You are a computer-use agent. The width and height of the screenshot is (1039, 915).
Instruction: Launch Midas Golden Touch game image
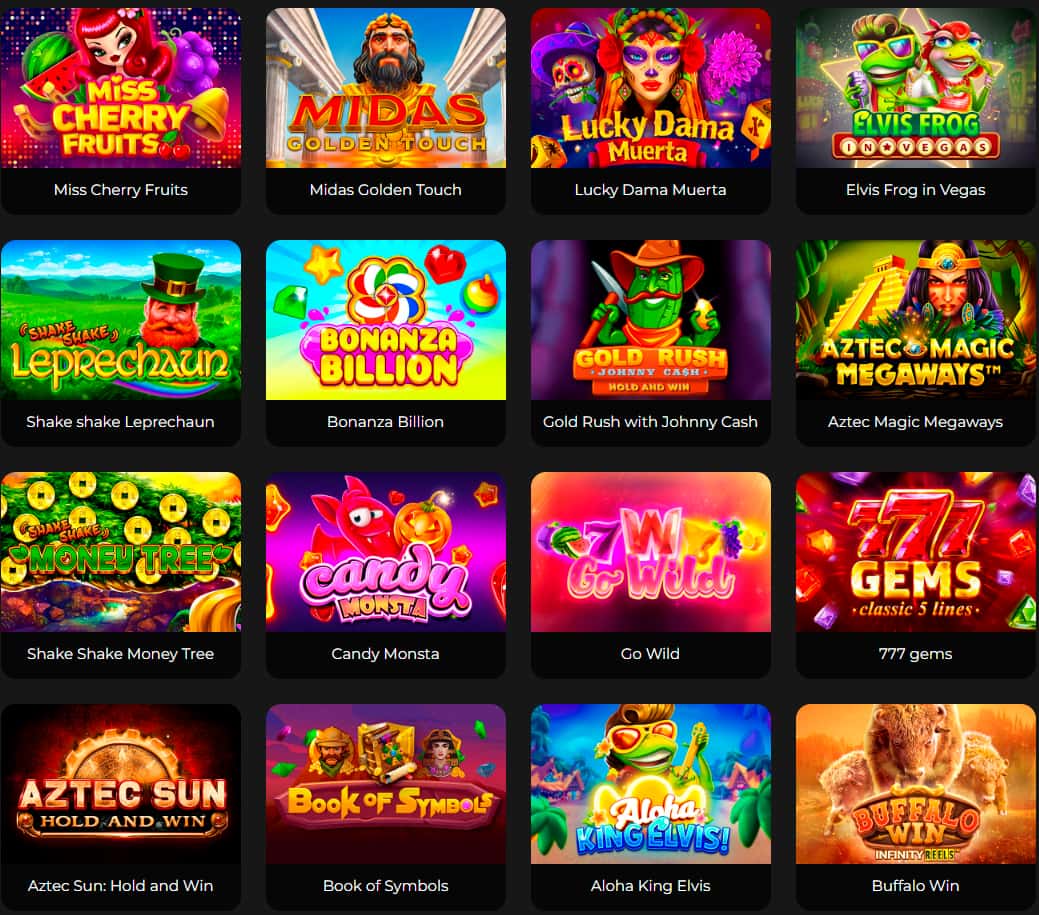pos(386,88)
